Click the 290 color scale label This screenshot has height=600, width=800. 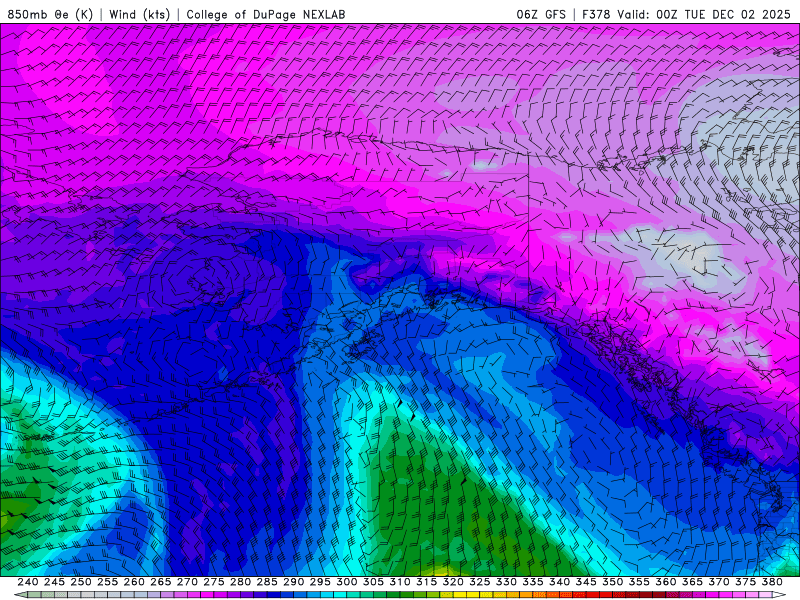click(x=293, y=582)
